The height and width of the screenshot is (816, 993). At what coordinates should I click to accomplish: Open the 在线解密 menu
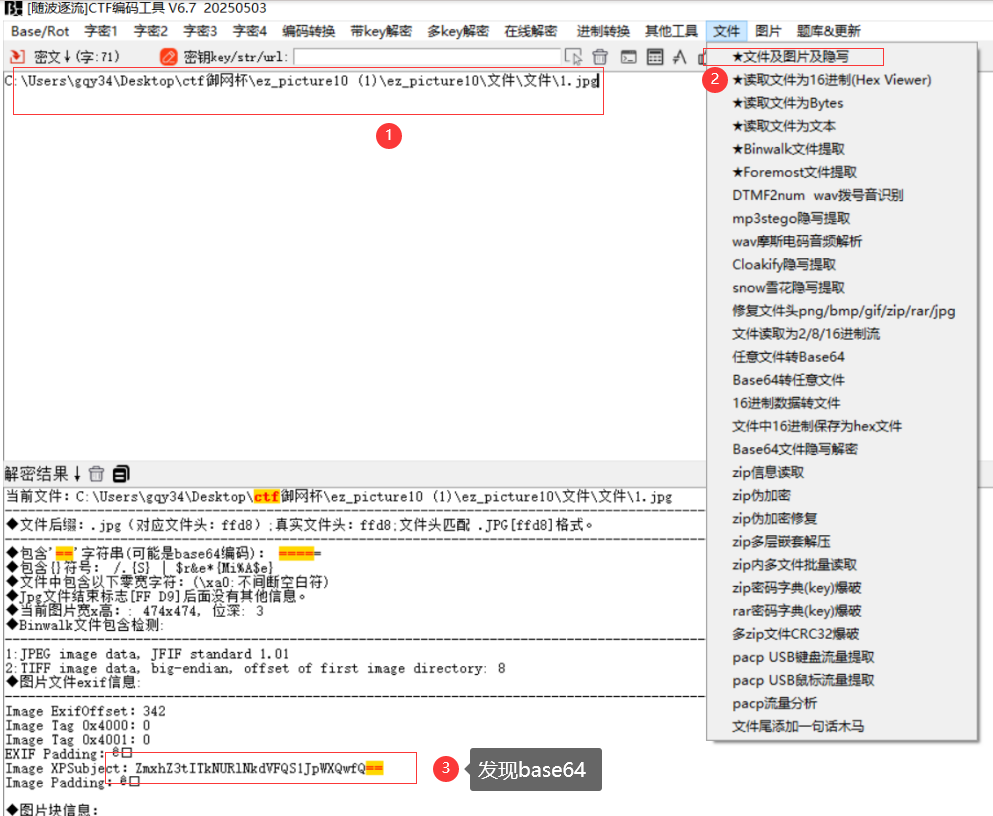[531, 31]
